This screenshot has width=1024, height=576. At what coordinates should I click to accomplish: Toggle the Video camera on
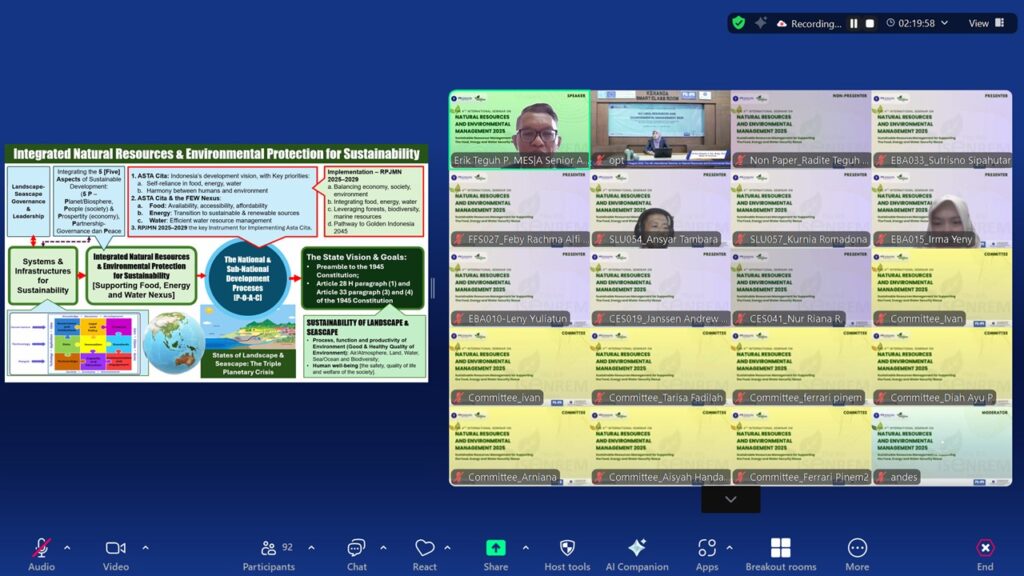pyautogui.click(x=115, y=548)
